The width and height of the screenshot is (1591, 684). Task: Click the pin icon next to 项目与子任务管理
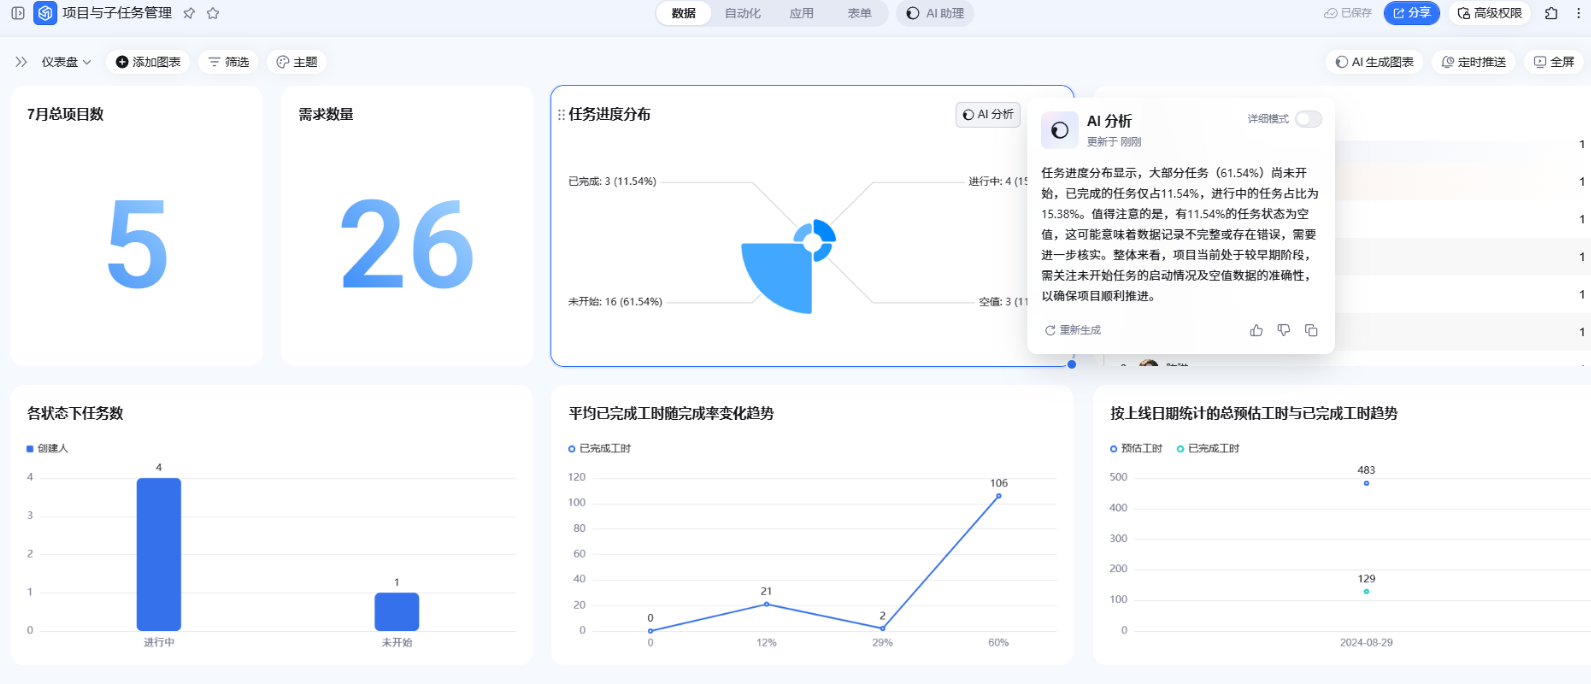click(189, 13)
